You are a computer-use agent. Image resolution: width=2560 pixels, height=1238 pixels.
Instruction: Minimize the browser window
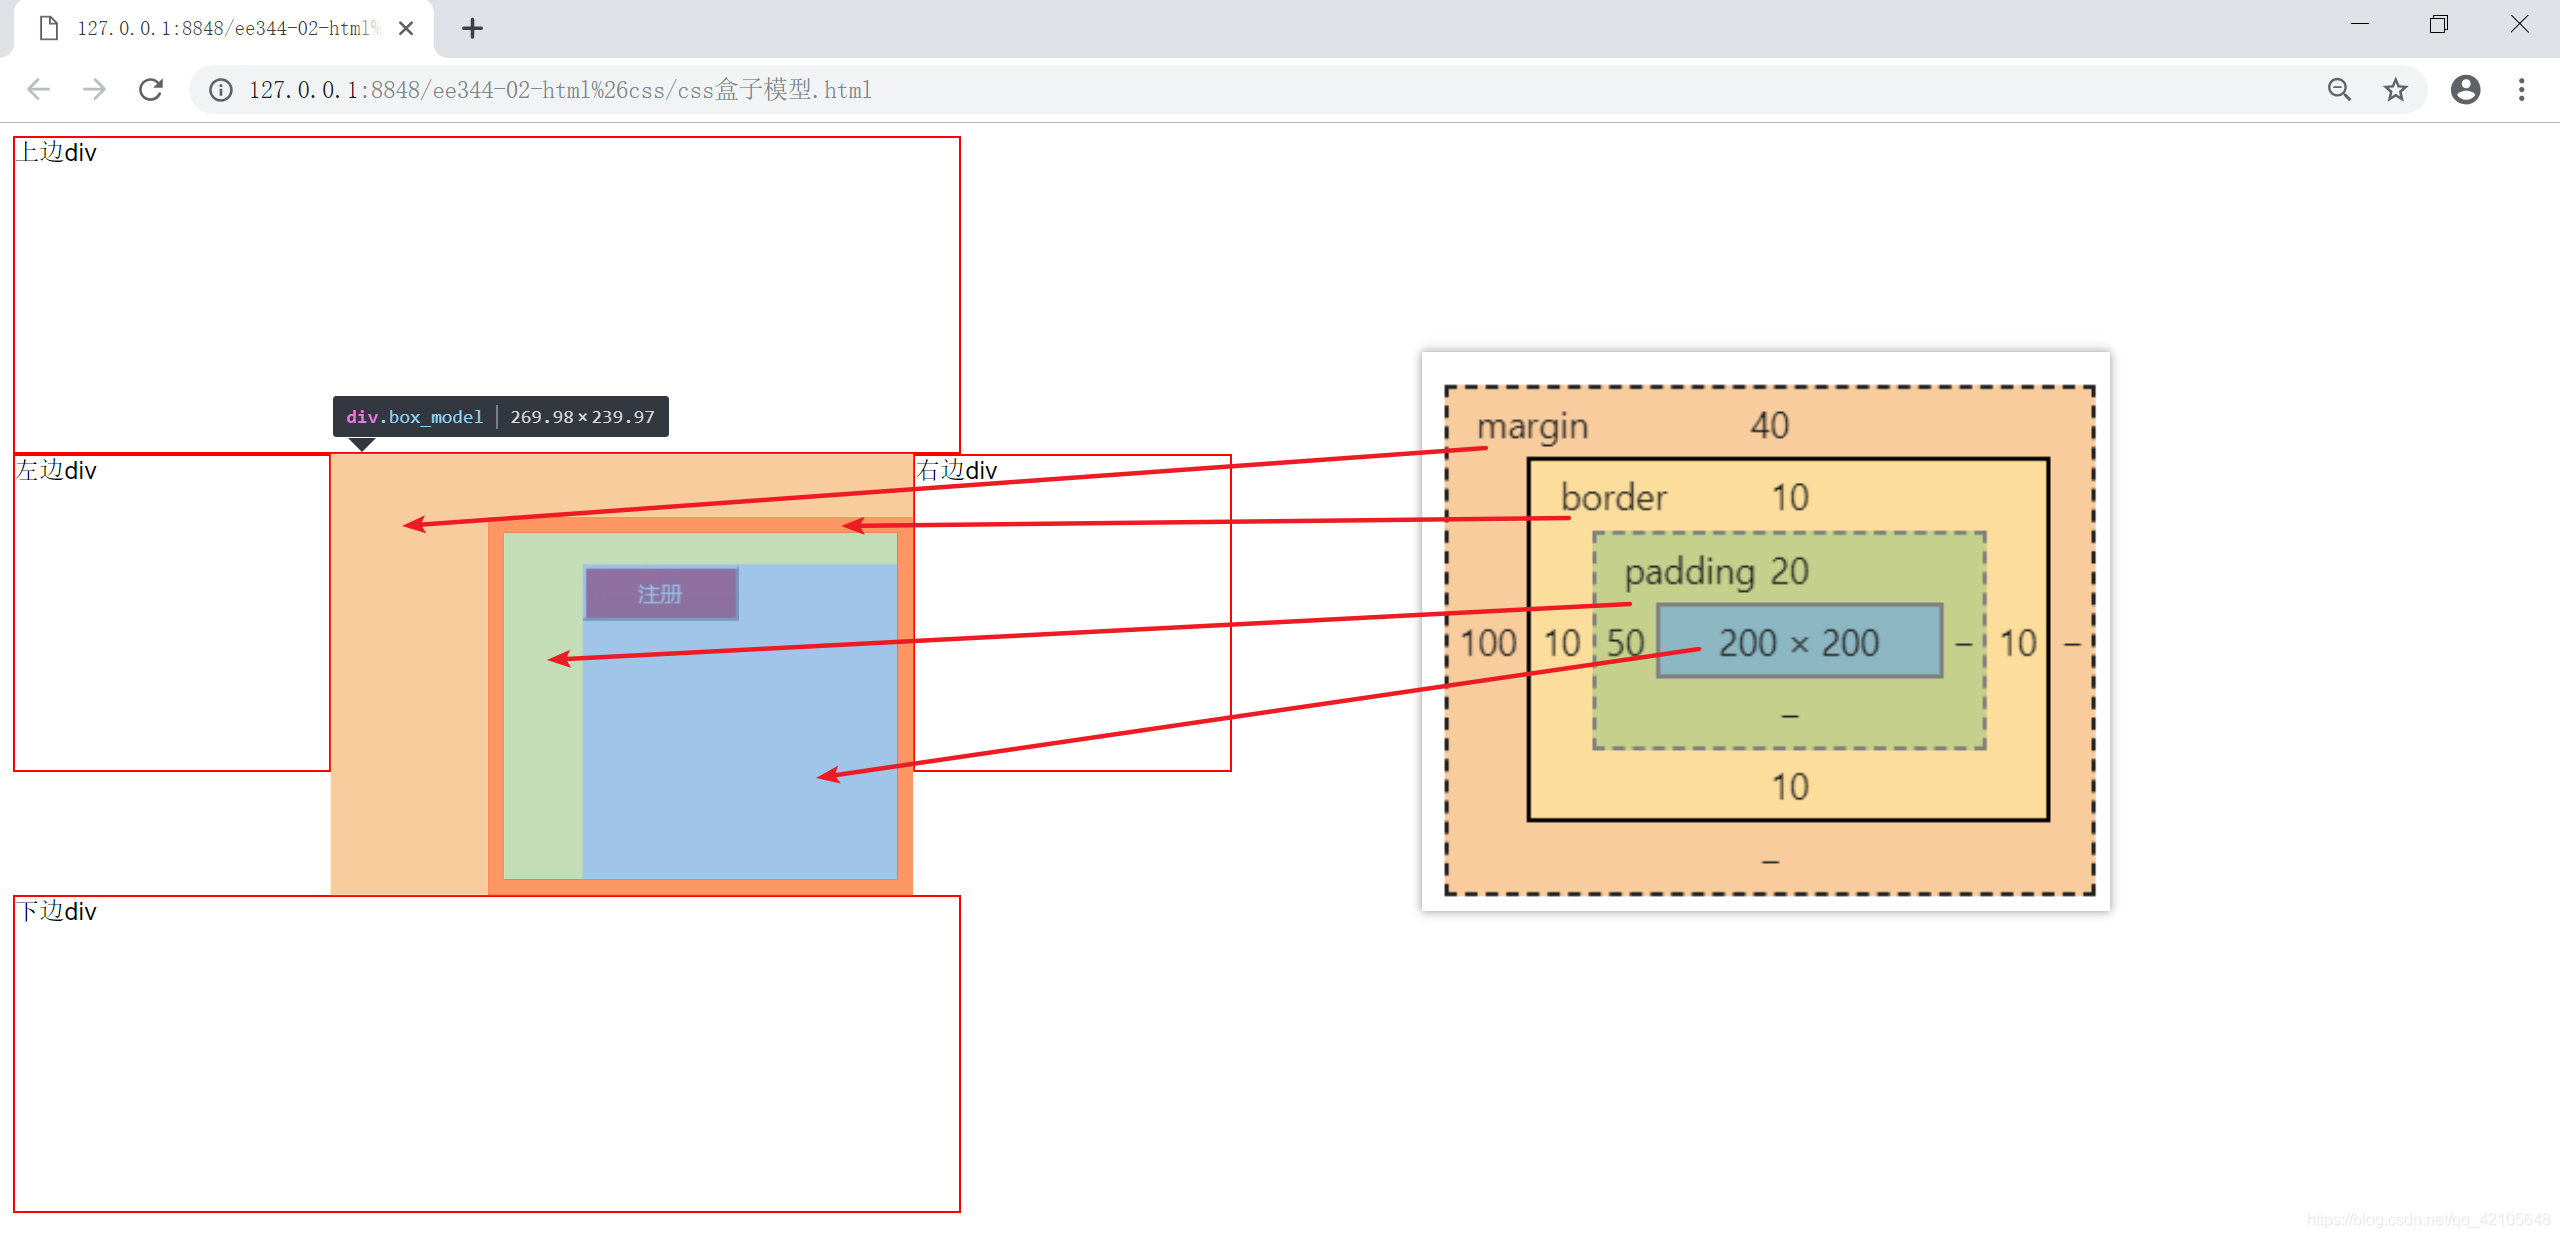[2360, 24]
